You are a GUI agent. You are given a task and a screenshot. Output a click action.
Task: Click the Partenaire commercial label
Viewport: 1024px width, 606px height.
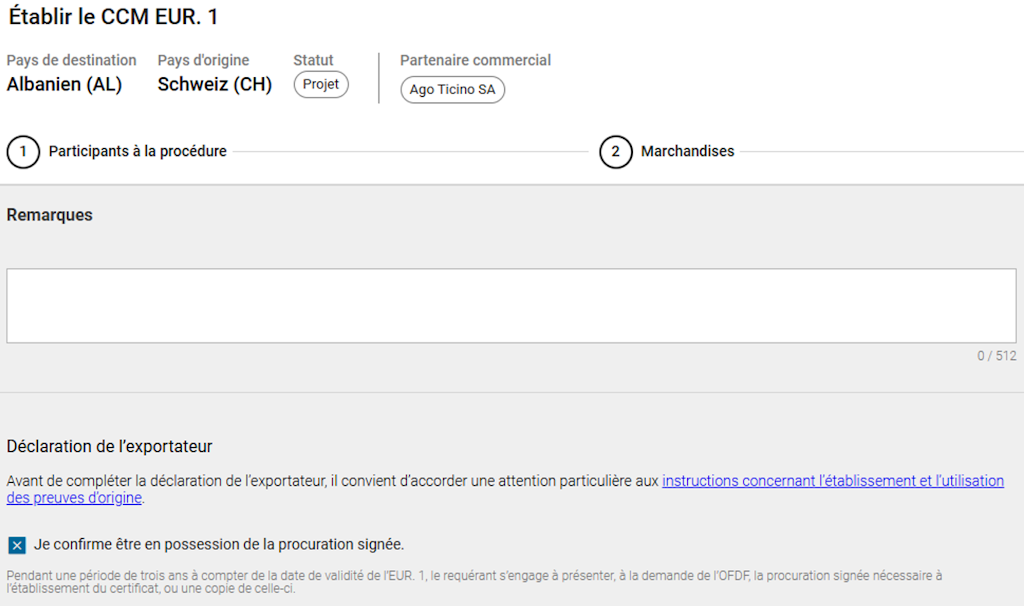coord(475,60)
